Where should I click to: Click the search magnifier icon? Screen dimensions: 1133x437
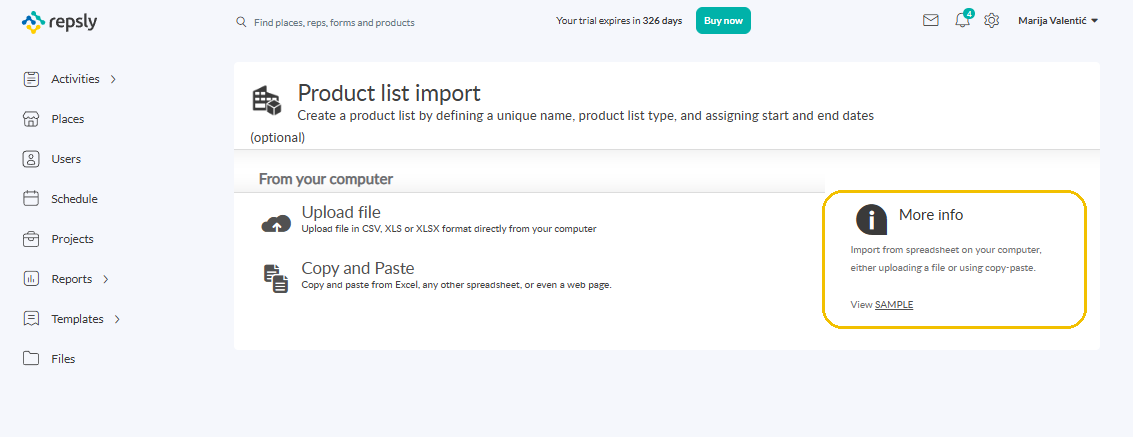(x=242, y=22)
